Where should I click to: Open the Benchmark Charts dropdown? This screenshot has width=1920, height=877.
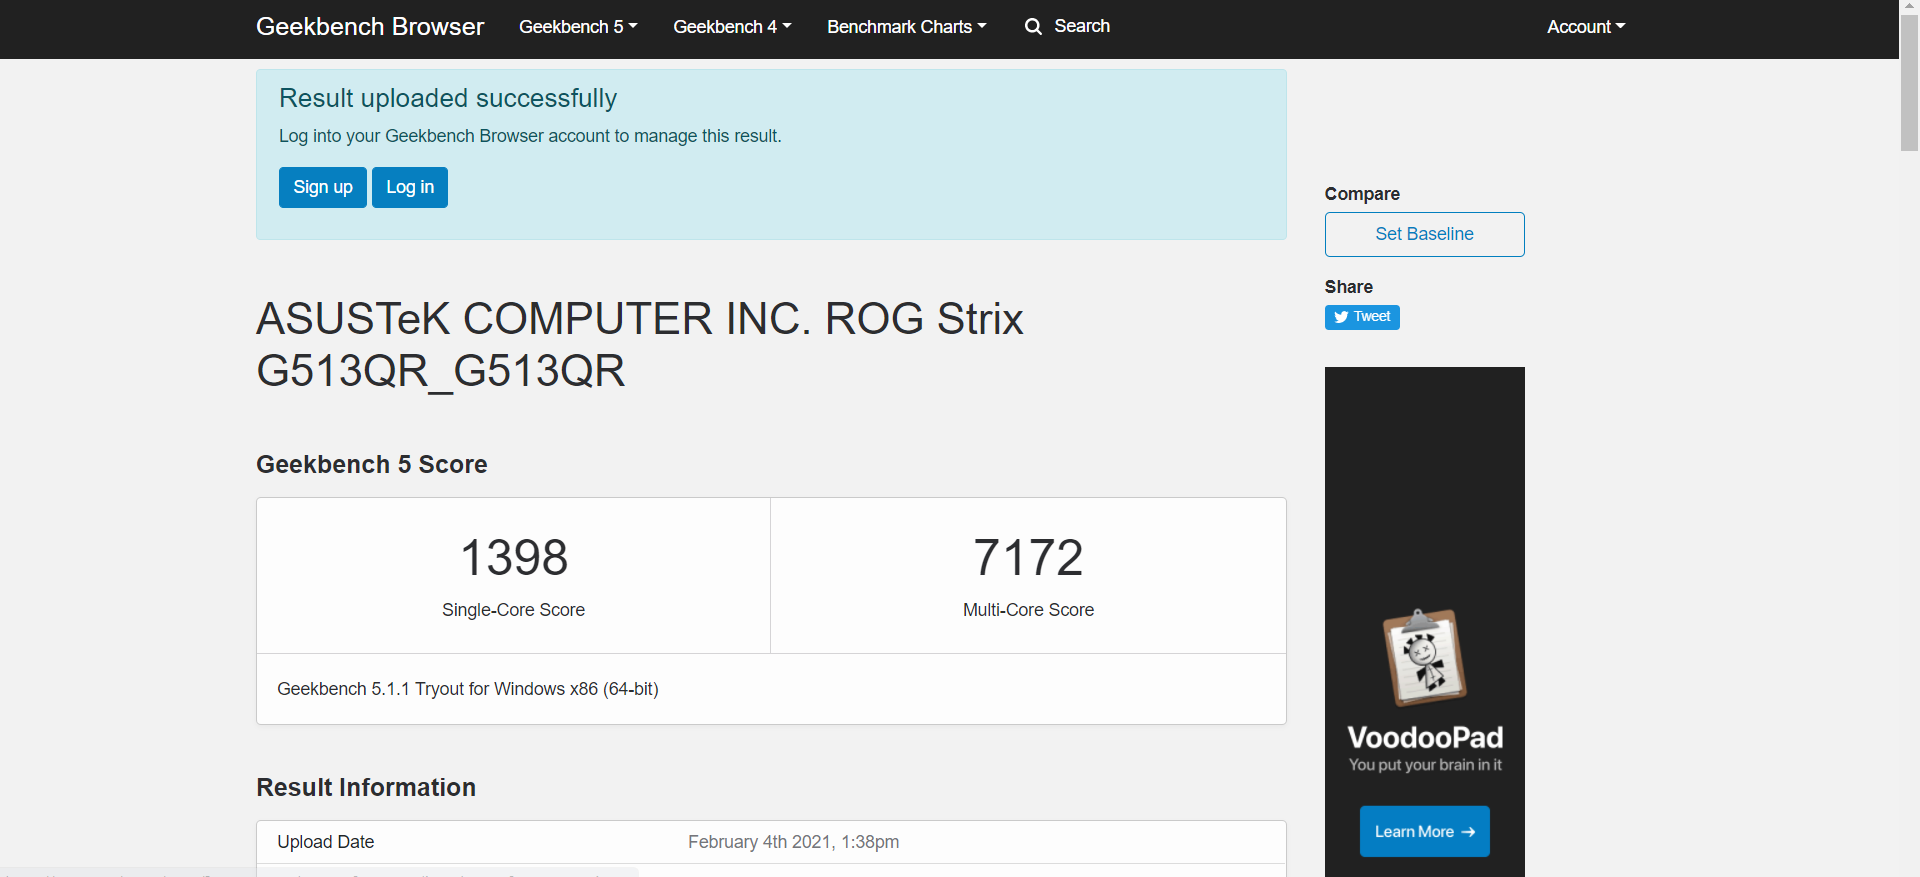click(906, 27)
